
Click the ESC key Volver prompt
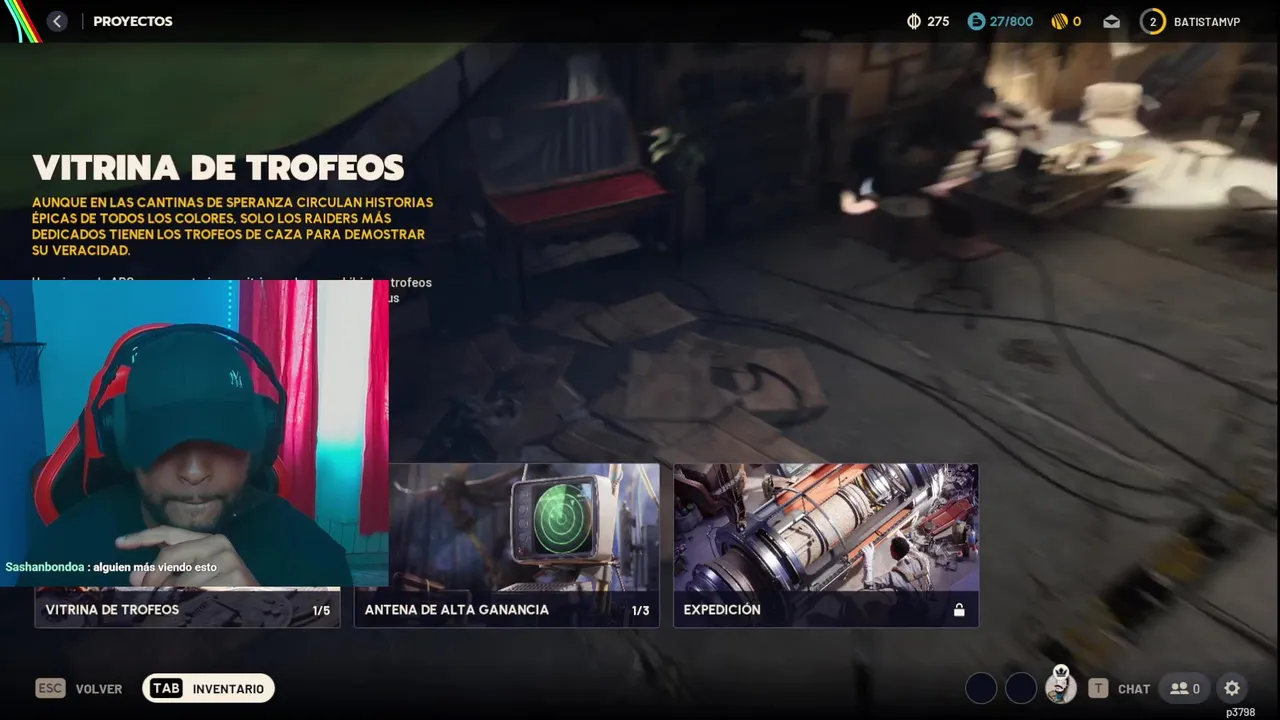click(x=79, y=688)
